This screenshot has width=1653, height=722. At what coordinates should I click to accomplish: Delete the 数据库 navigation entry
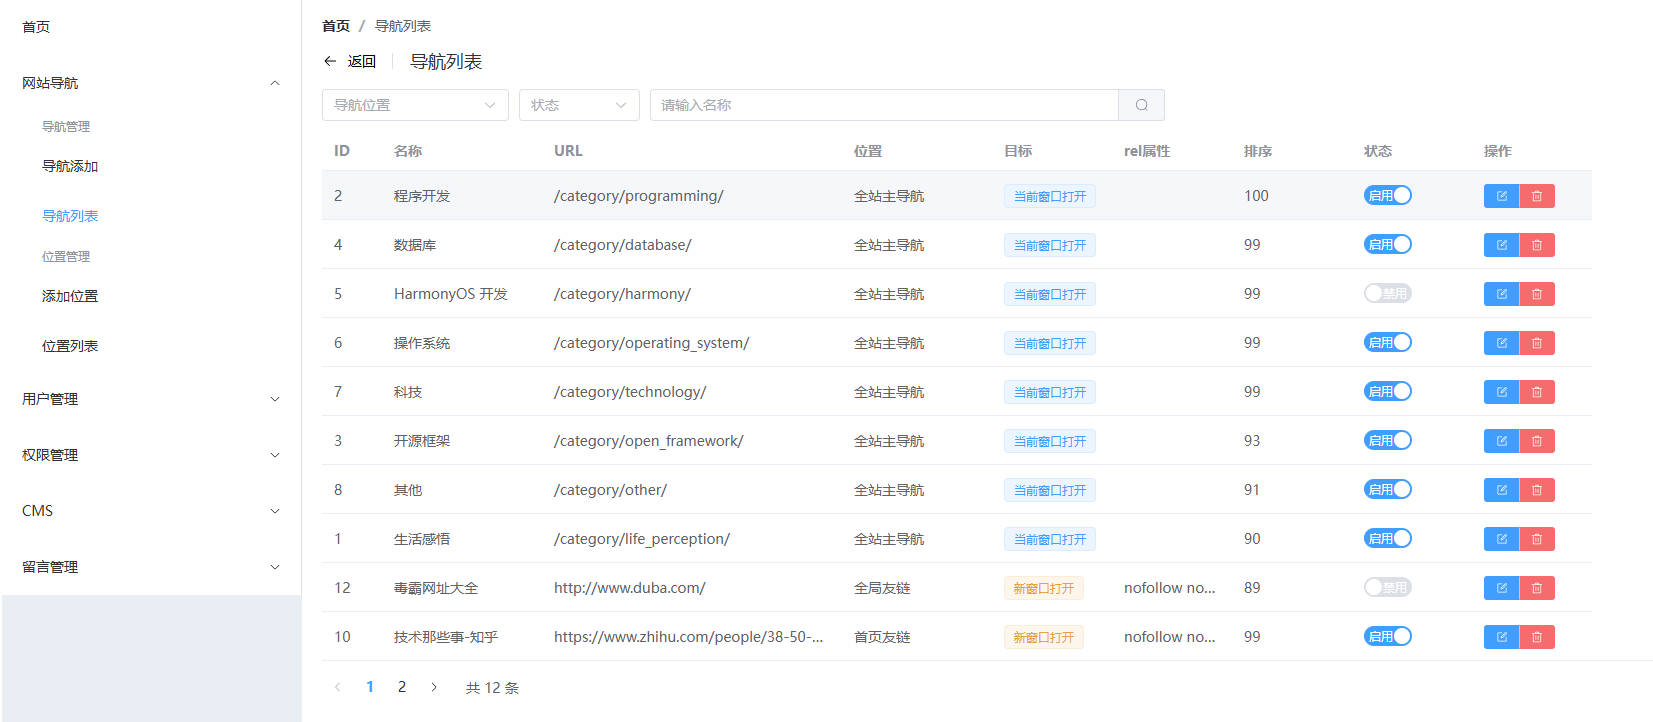(1537, 245)
